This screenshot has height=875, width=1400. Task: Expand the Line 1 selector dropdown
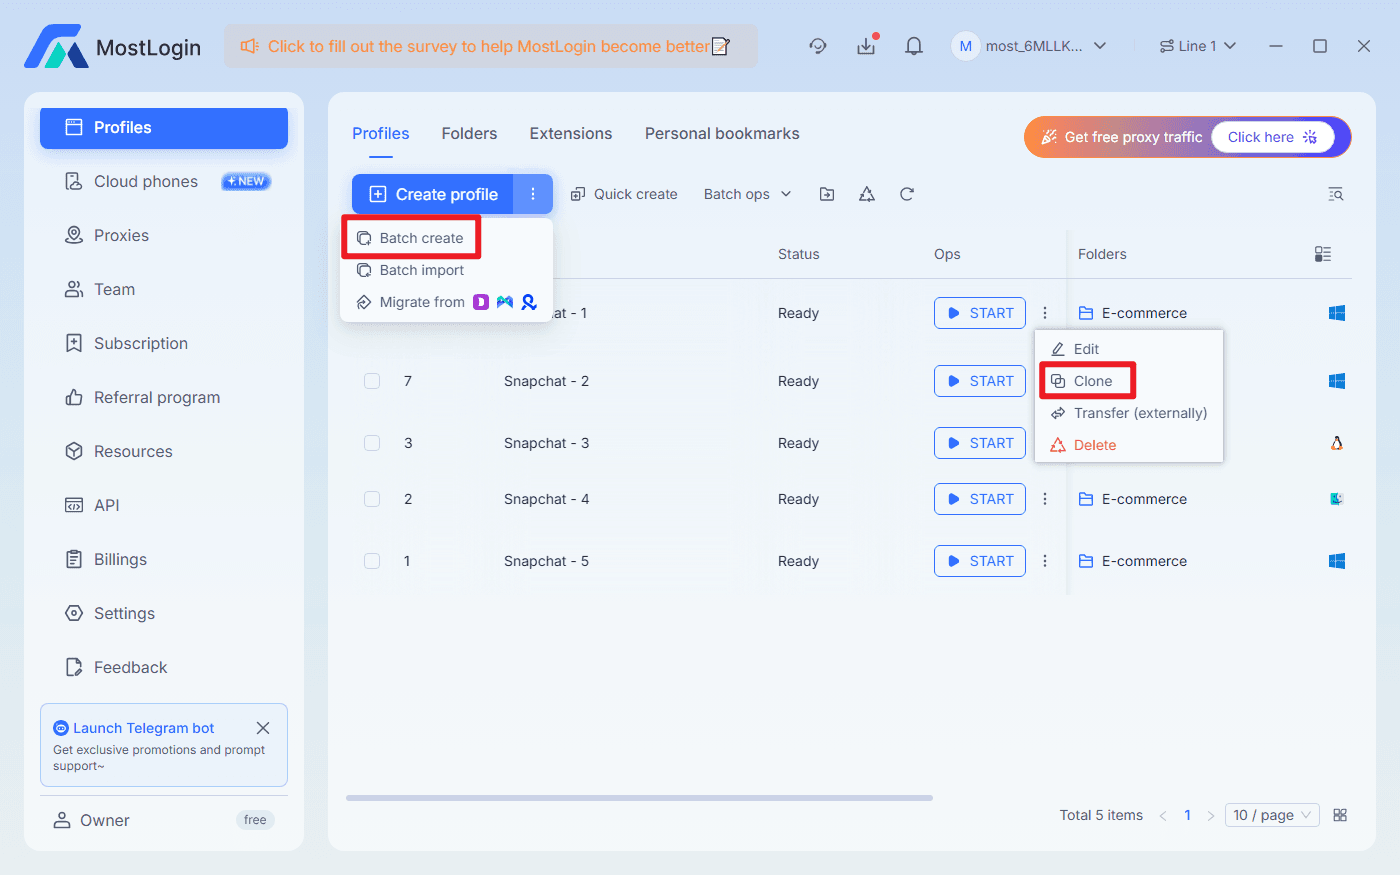[x=1197, y=46]
